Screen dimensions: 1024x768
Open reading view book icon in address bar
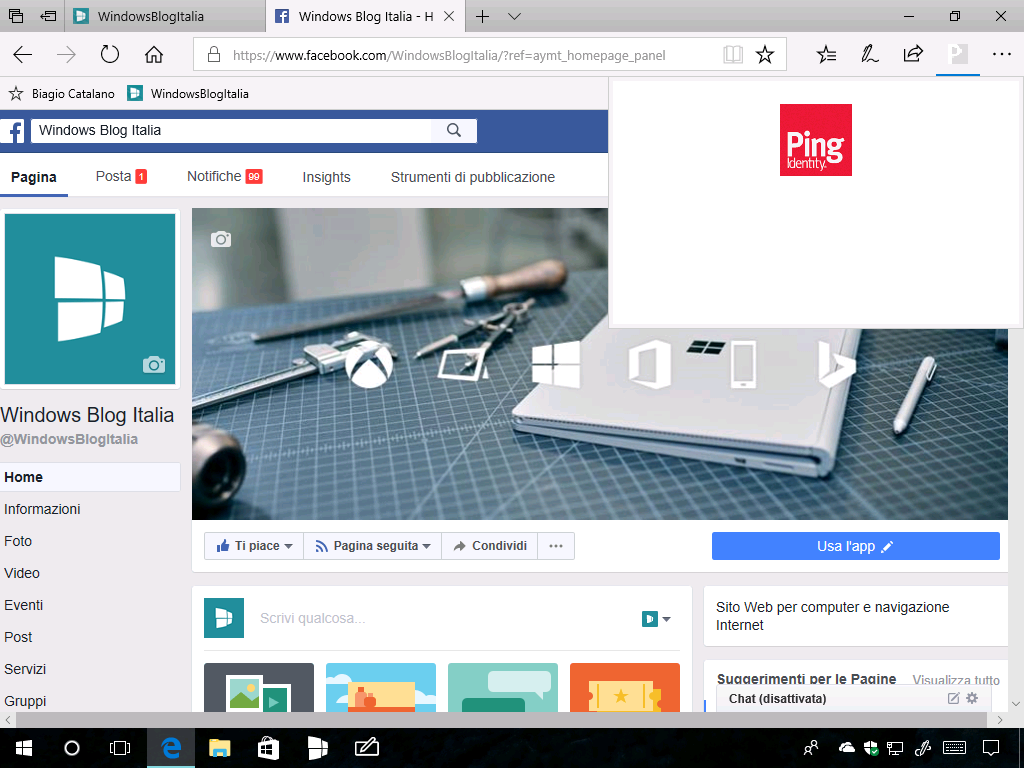click(x=733, y=55)
